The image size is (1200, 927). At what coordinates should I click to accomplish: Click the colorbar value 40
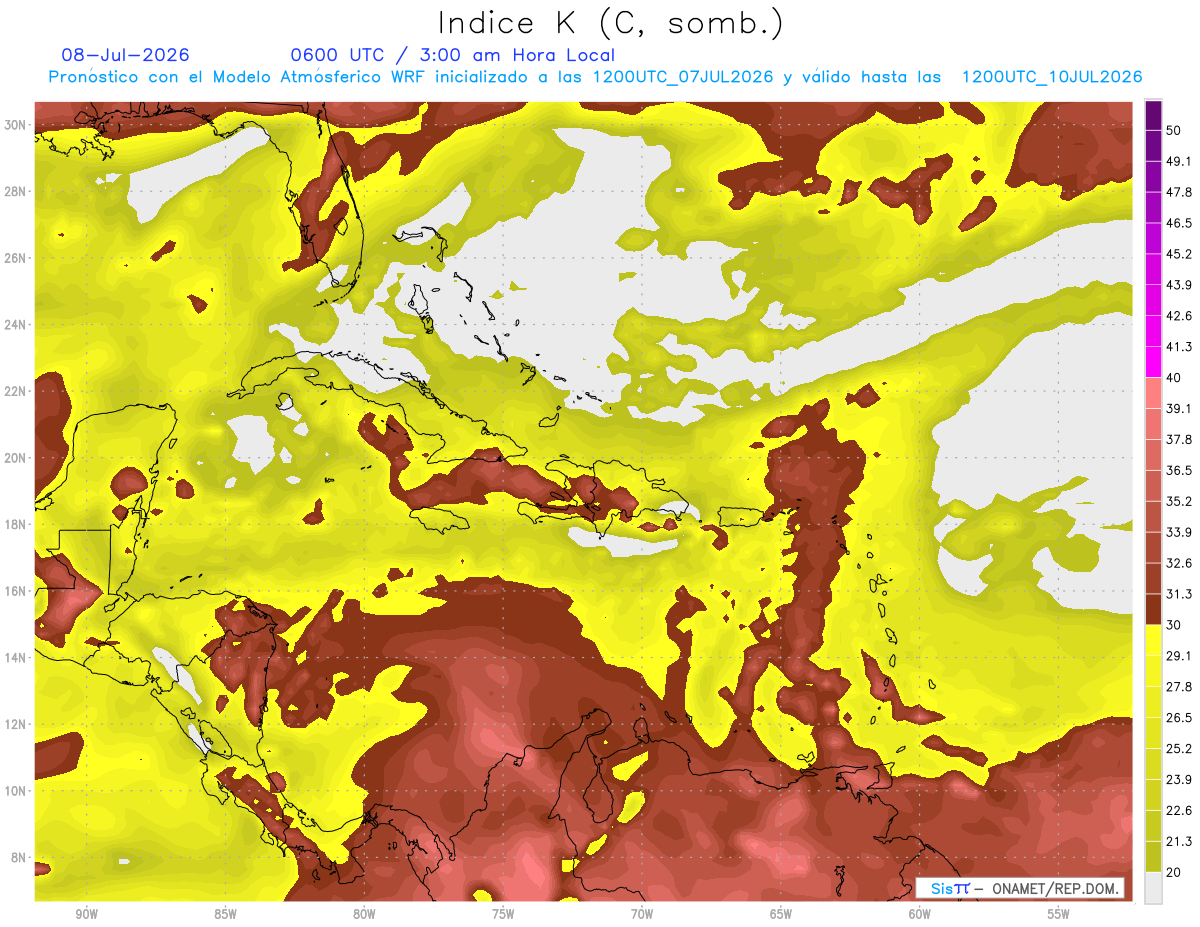click(x=1175, y=378)
